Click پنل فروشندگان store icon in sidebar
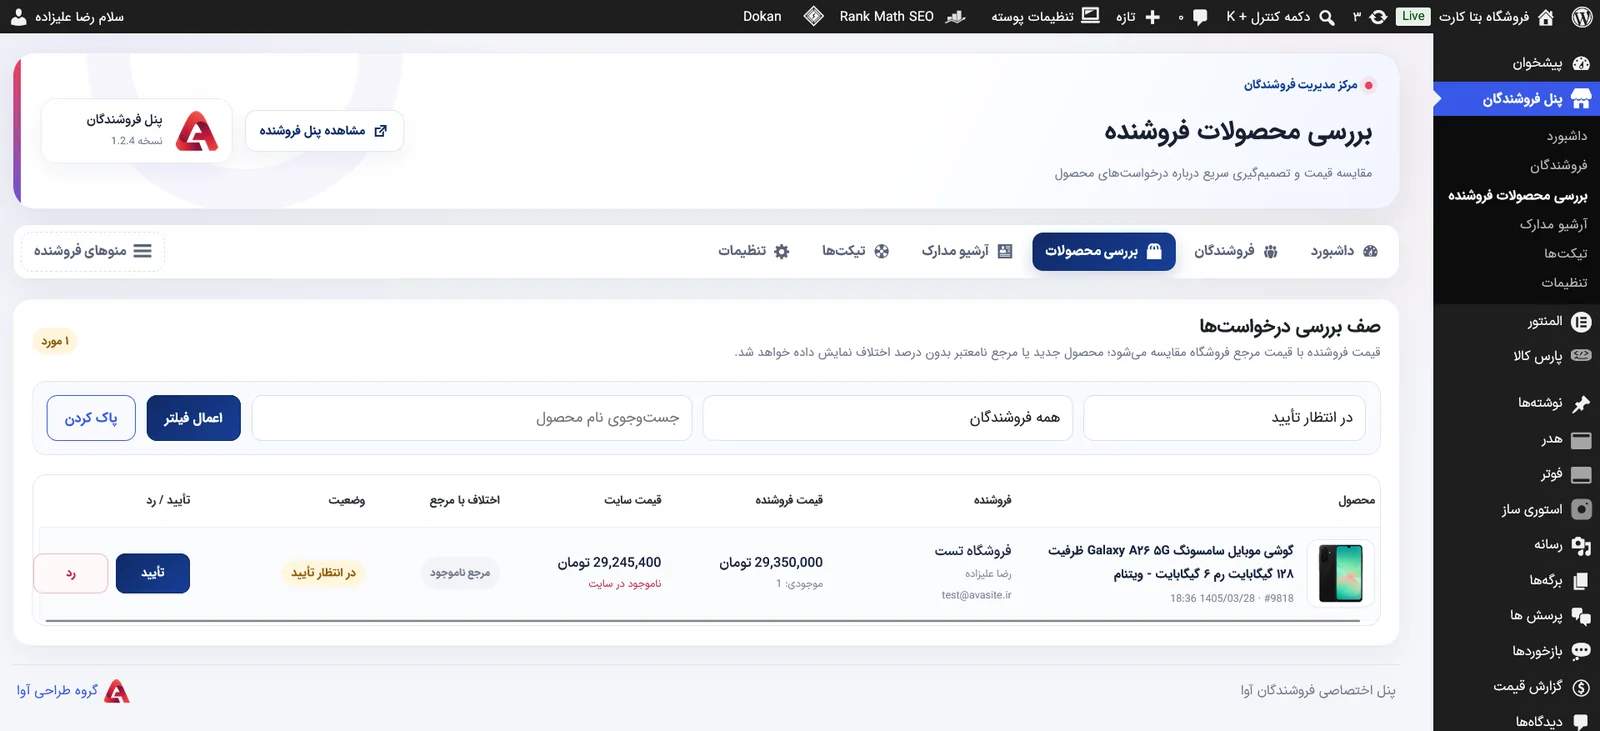The image size is (1600, 731). click(x=1581, y=99)
